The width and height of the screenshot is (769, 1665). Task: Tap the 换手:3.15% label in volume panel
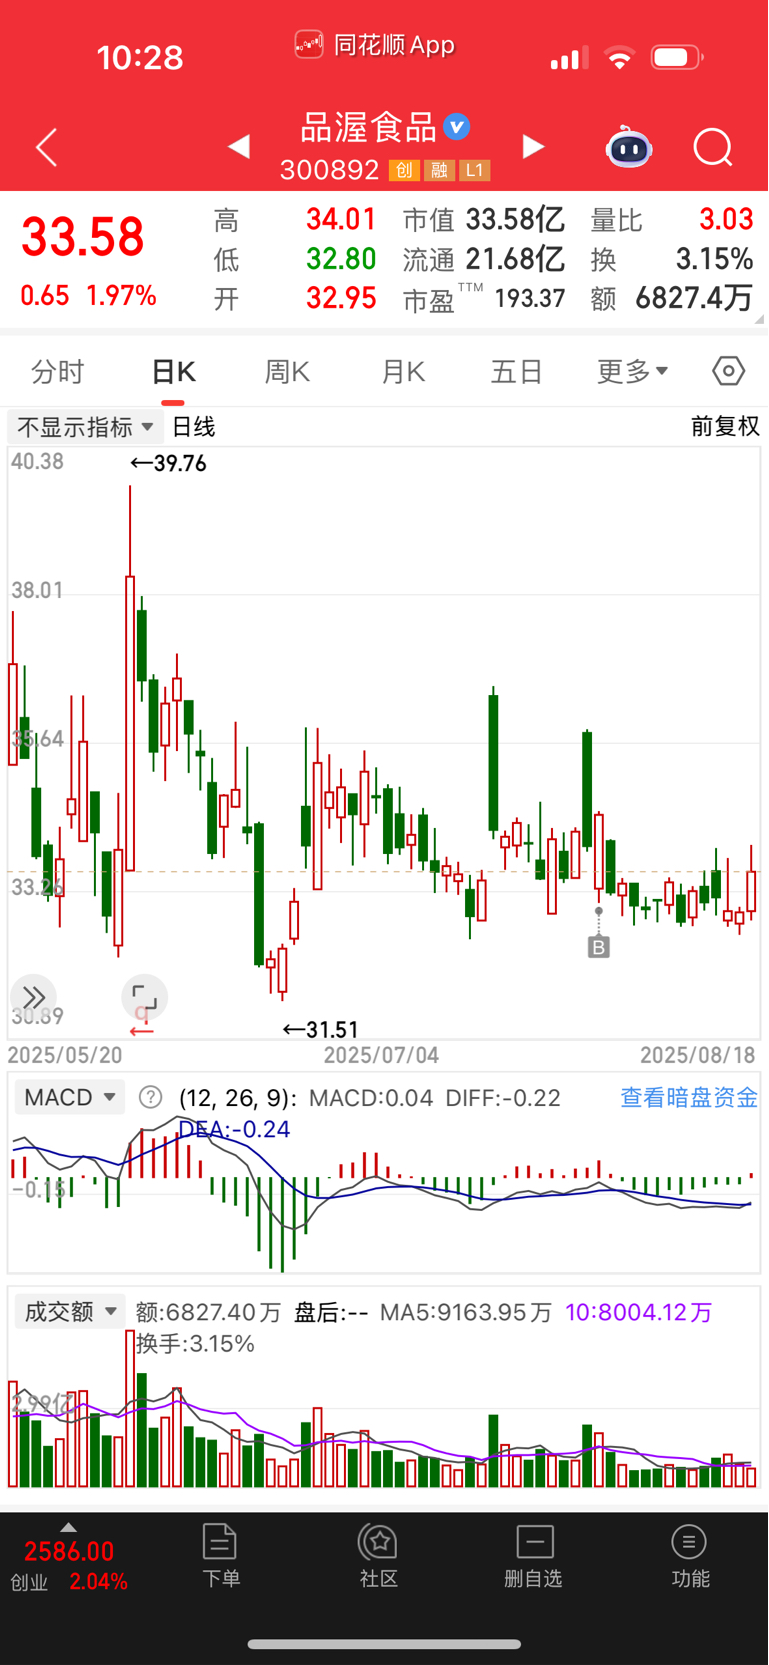(195, 1343)
